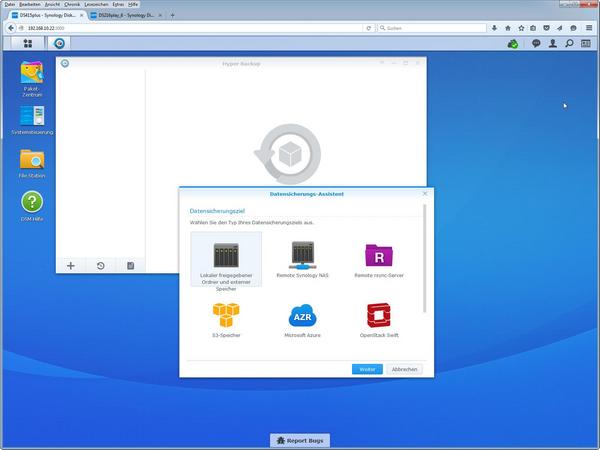Open the Hilfe menu
The height and width of the screenshot is (450, 600).
pos(133,4)
